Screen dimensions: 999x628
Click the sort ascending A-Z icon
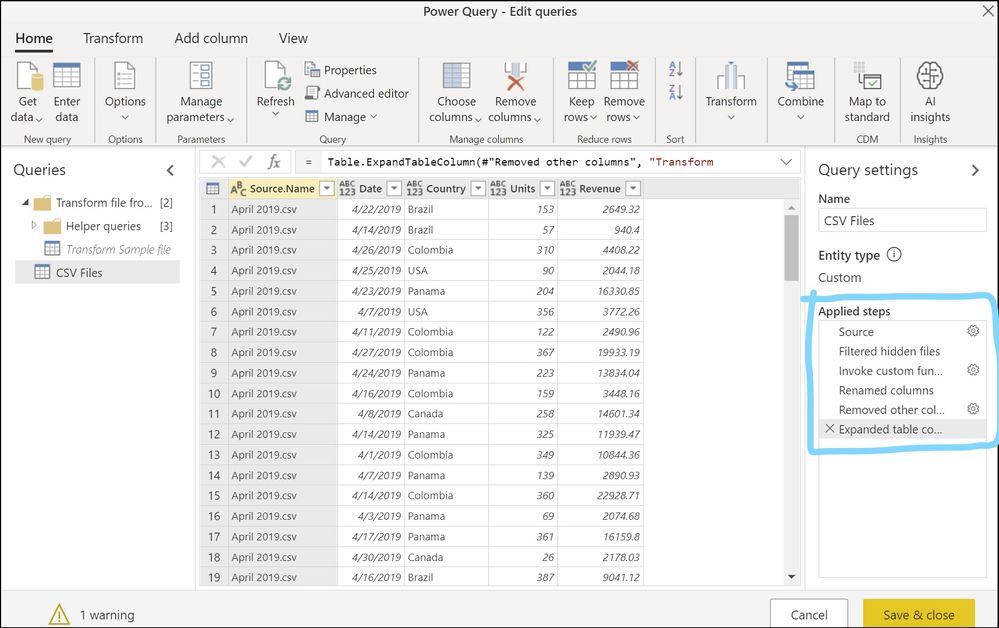(675, 69)
